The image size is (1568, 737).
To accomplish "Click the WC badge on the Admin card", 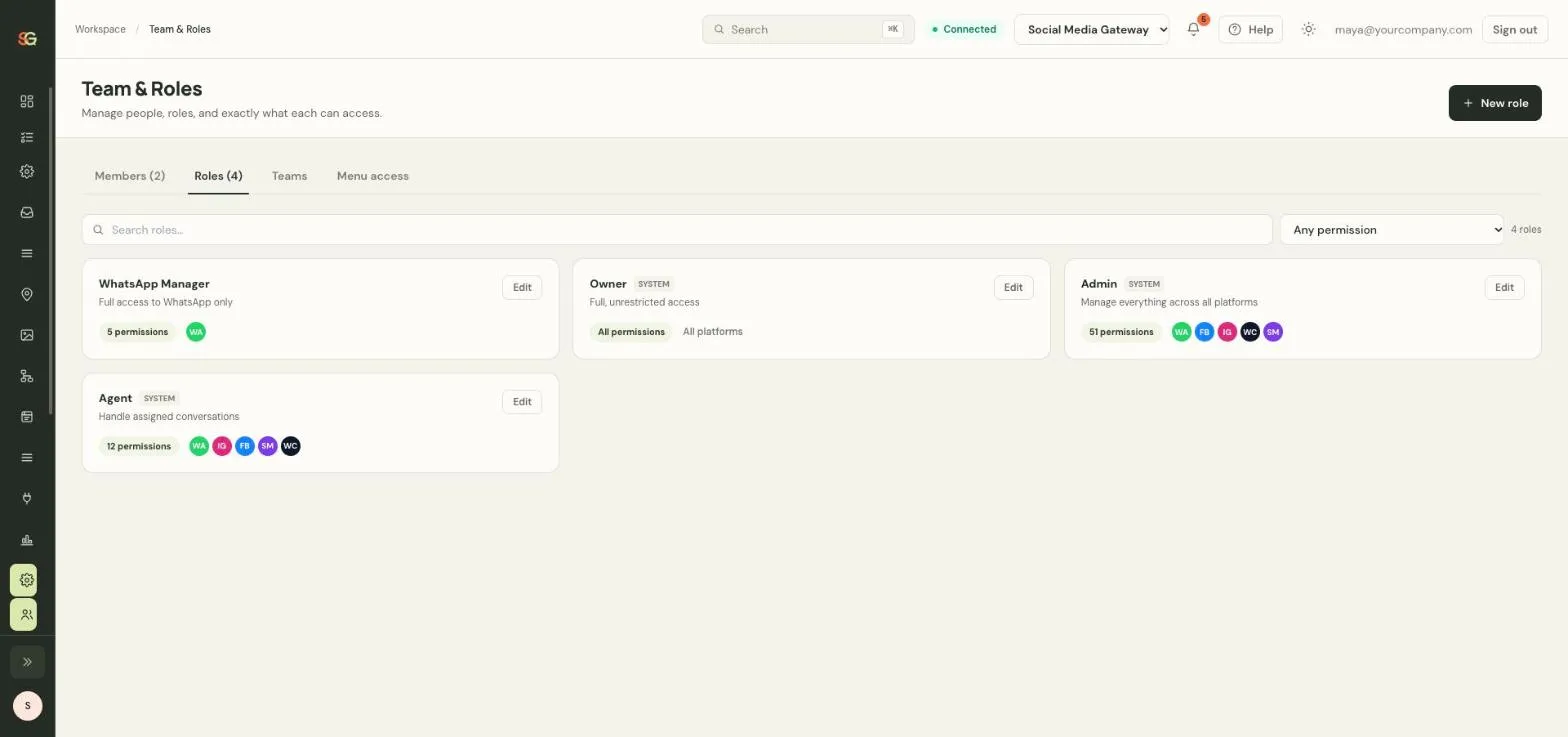I will (x=1250, y=332).
